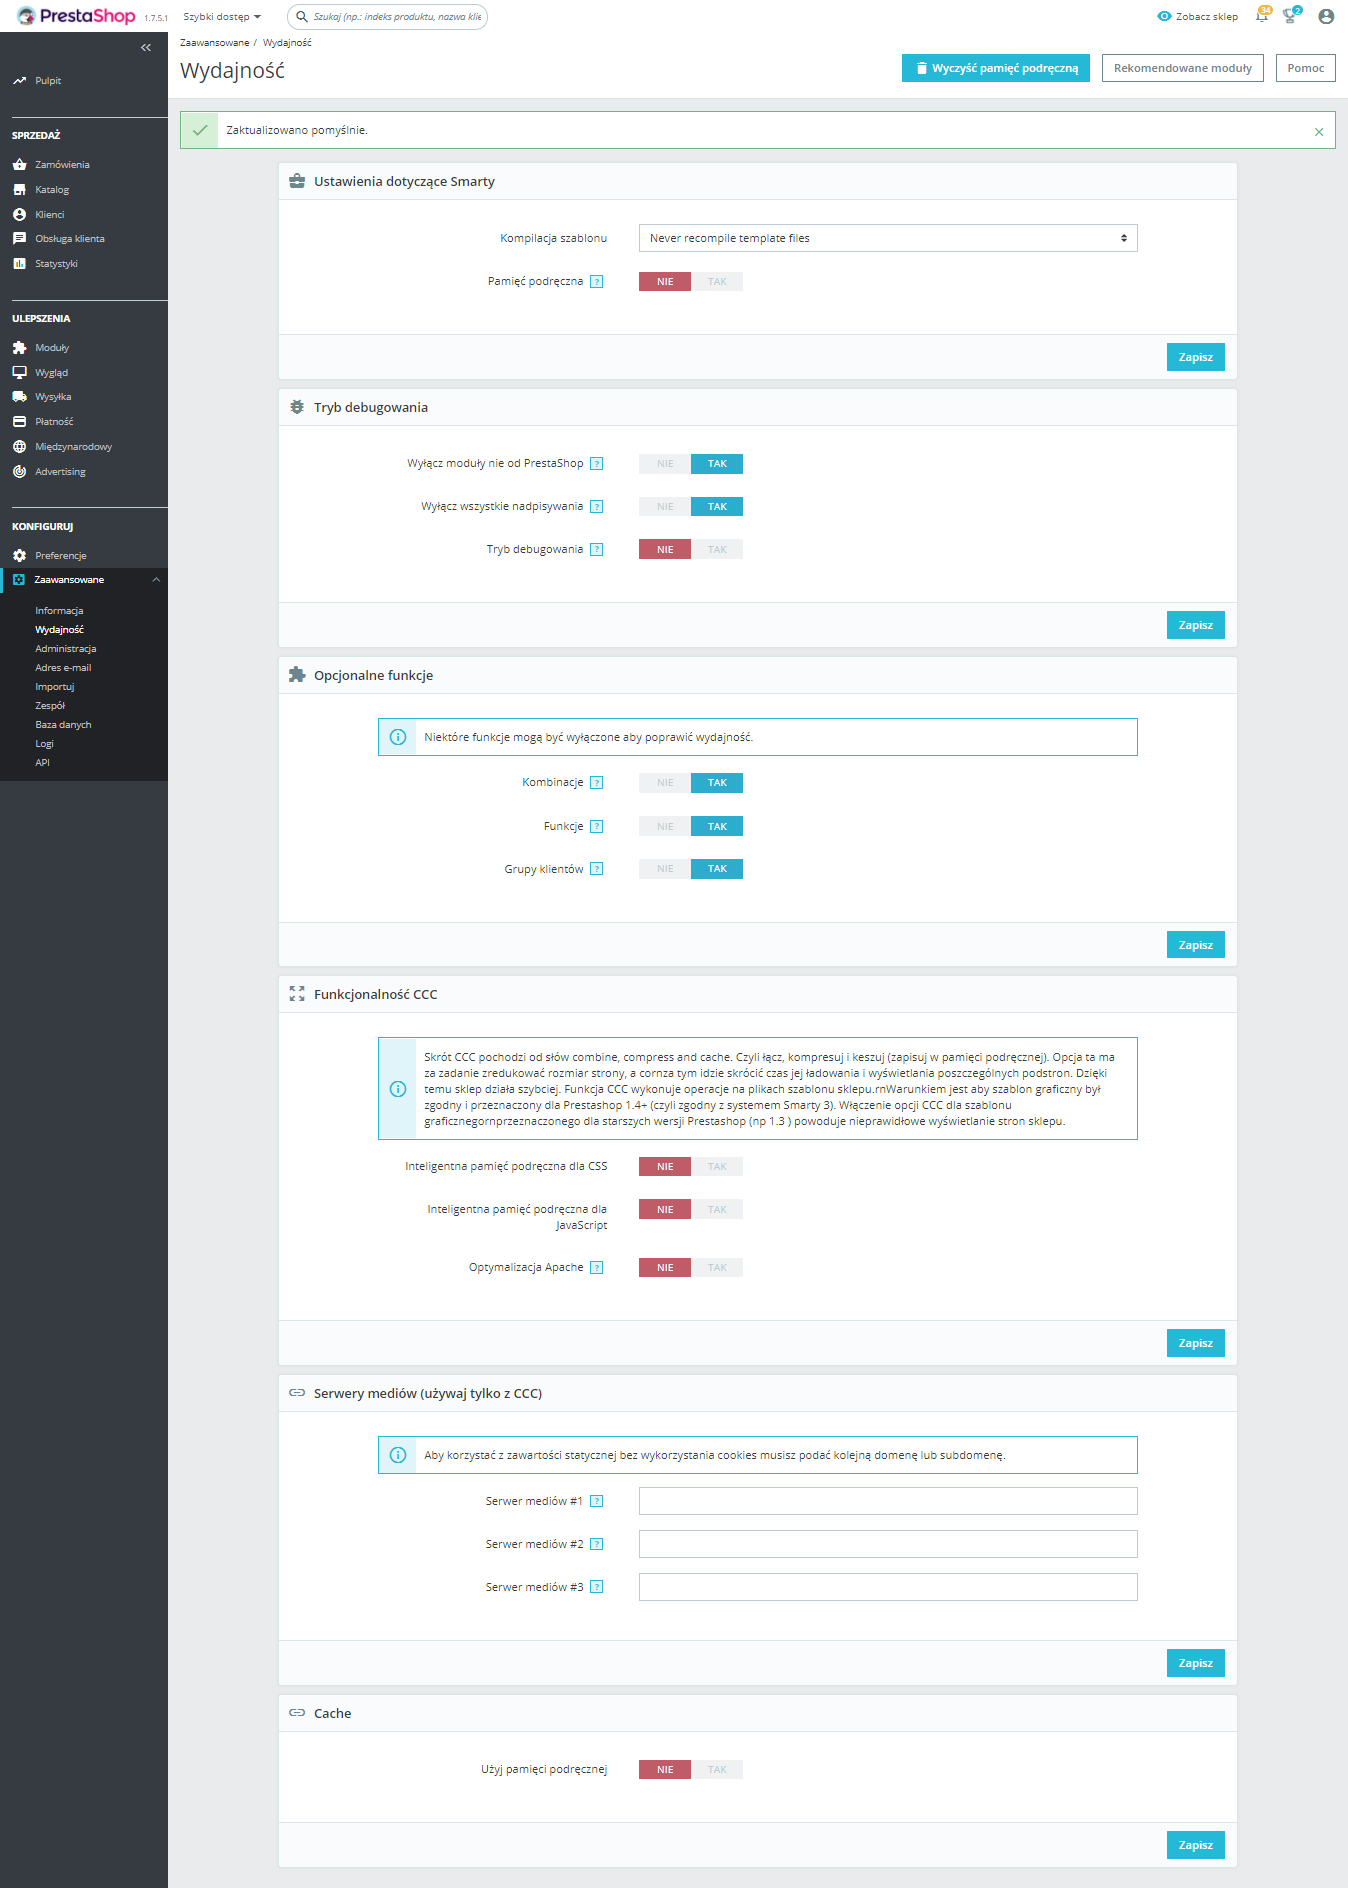Screen dimensions: 1348x1888
Task: Set Wyłącz wszystkie nadpisywania to NIE
Action: 665,507
